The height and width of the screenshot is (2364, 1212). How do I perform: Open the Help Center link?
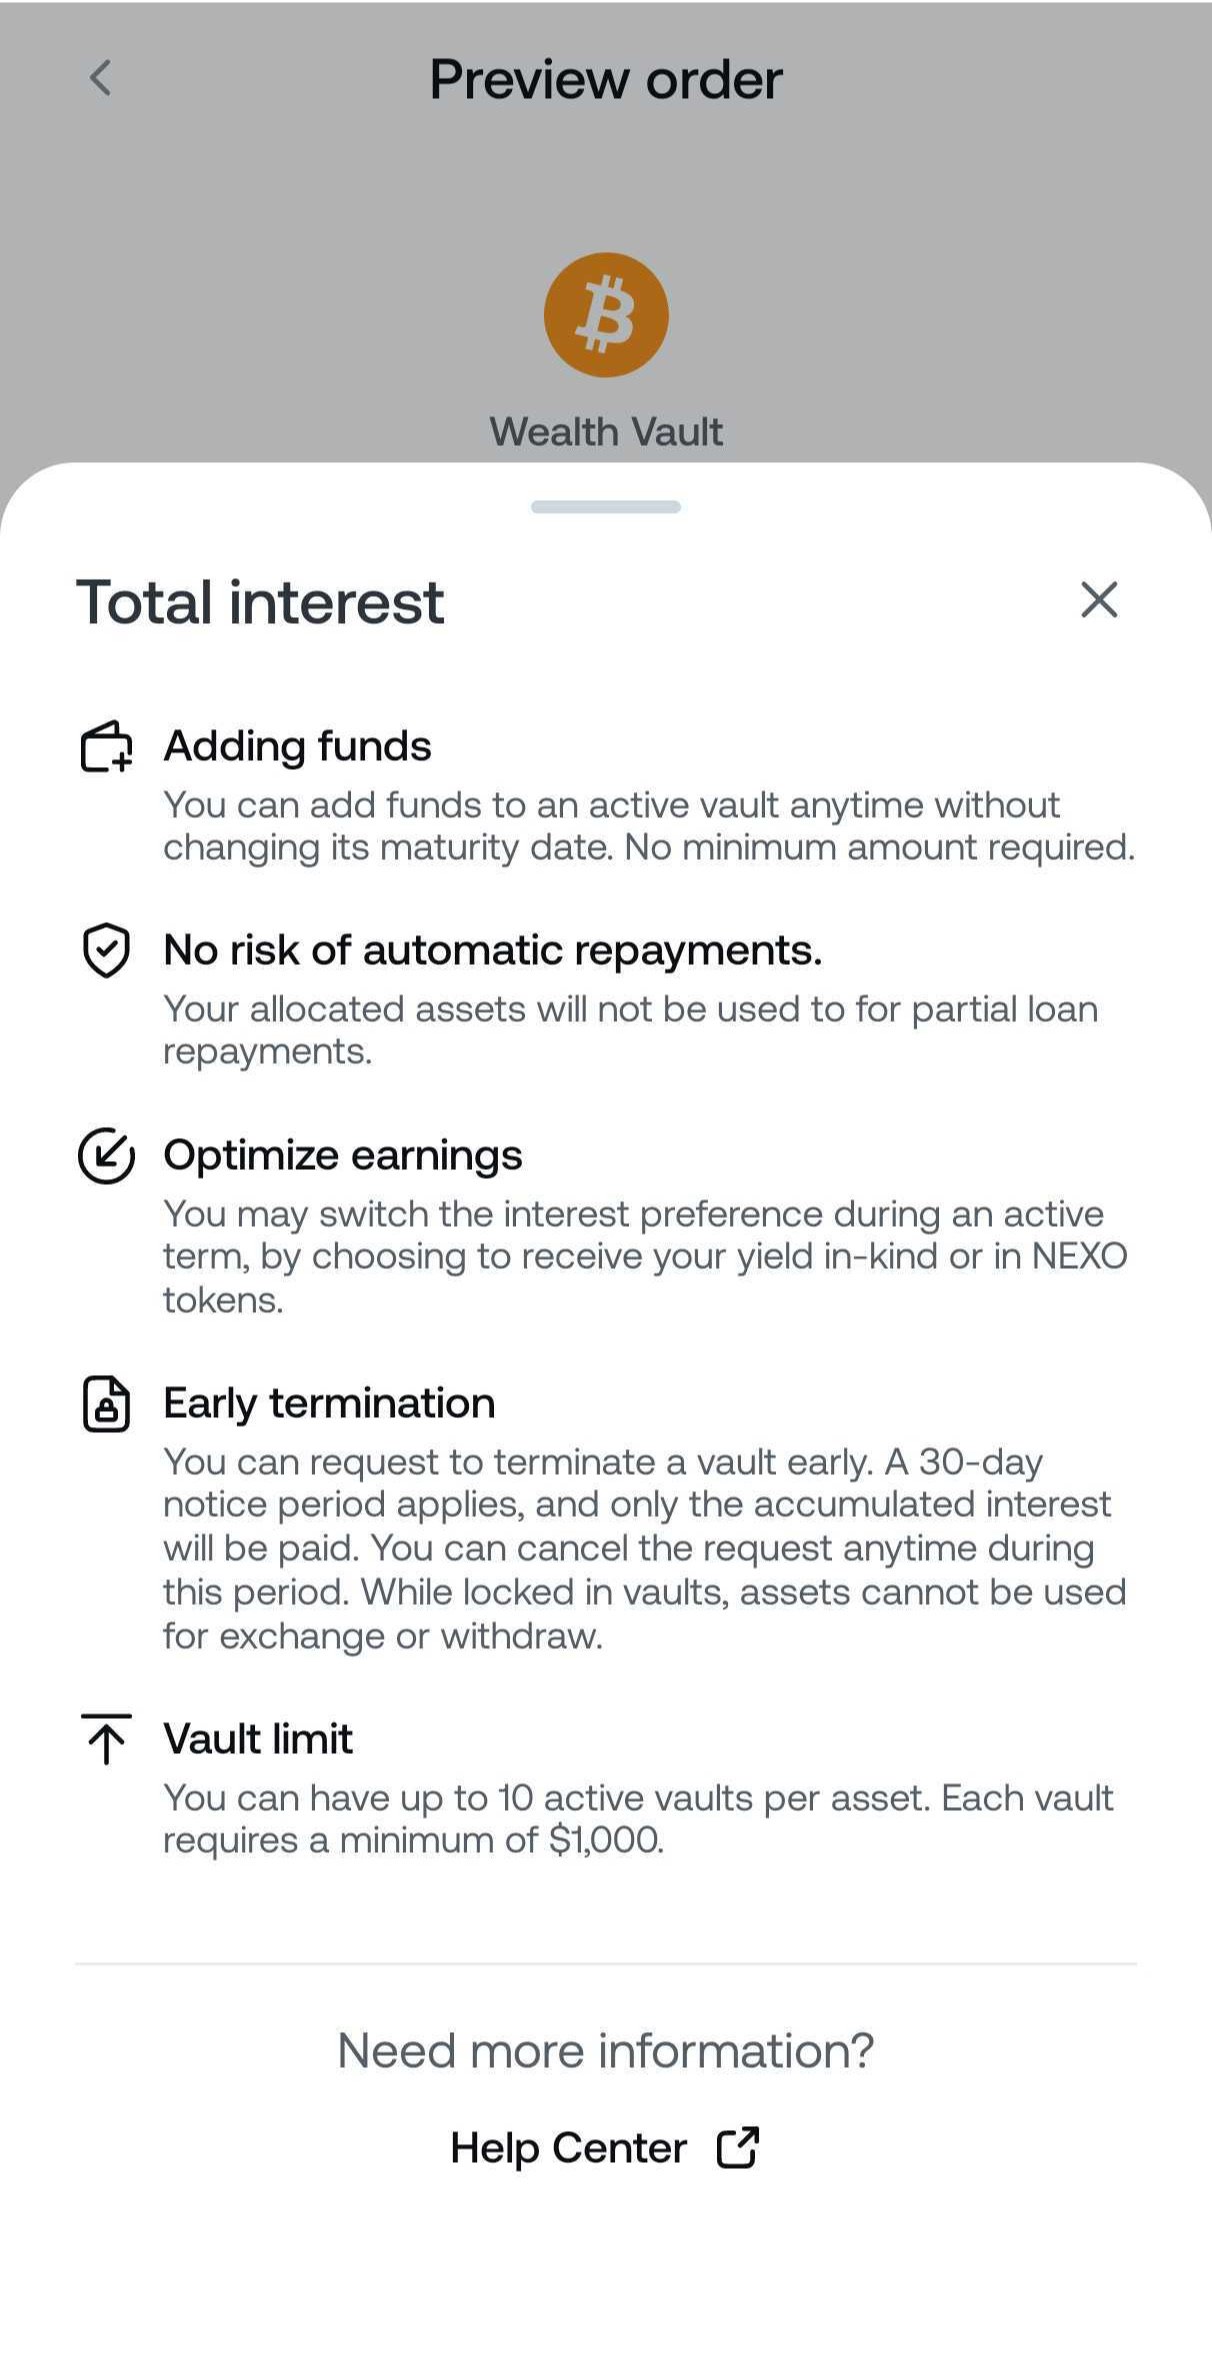point(569,2148)
